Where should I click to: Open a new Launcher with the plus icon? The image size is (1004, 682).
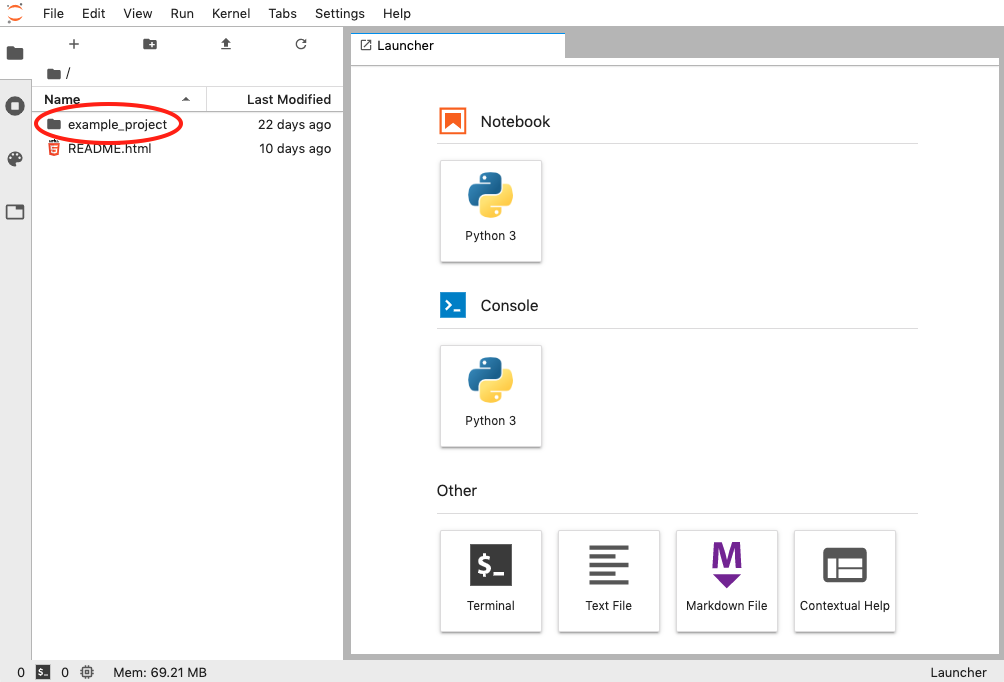coord(73,44)
